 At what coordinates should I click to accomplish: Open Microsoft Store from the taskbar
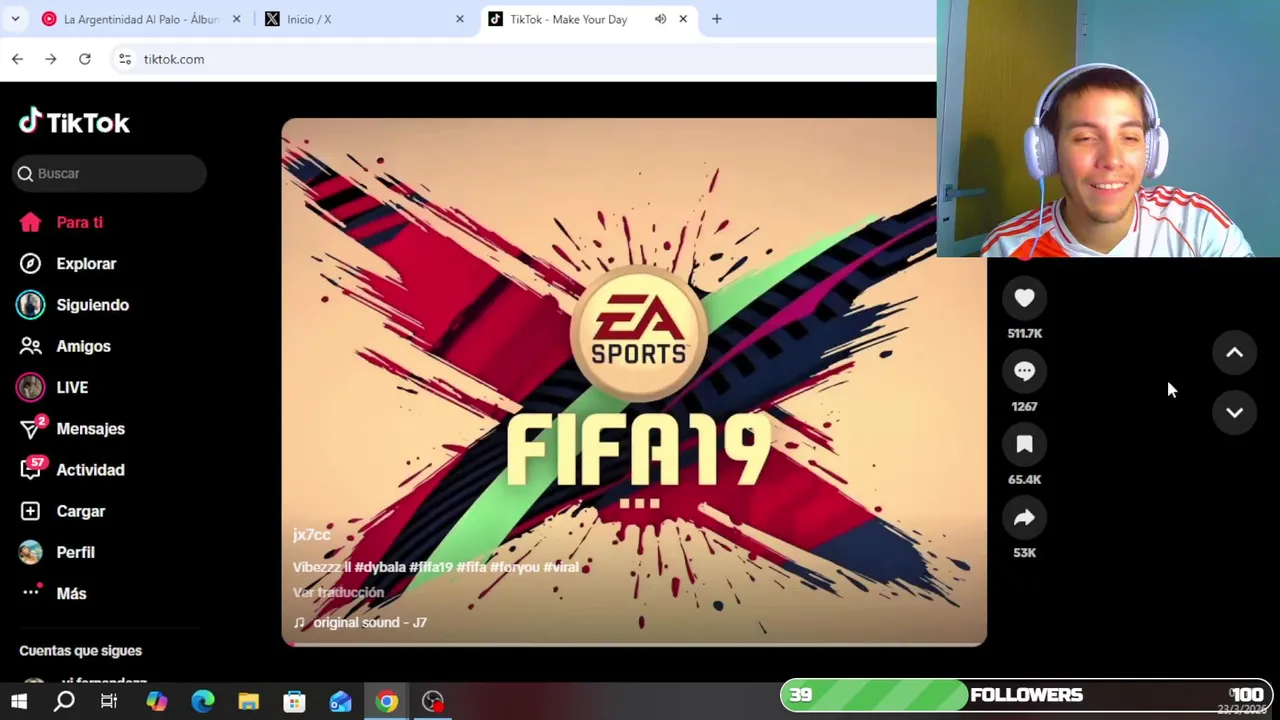[x=294, y=701]
